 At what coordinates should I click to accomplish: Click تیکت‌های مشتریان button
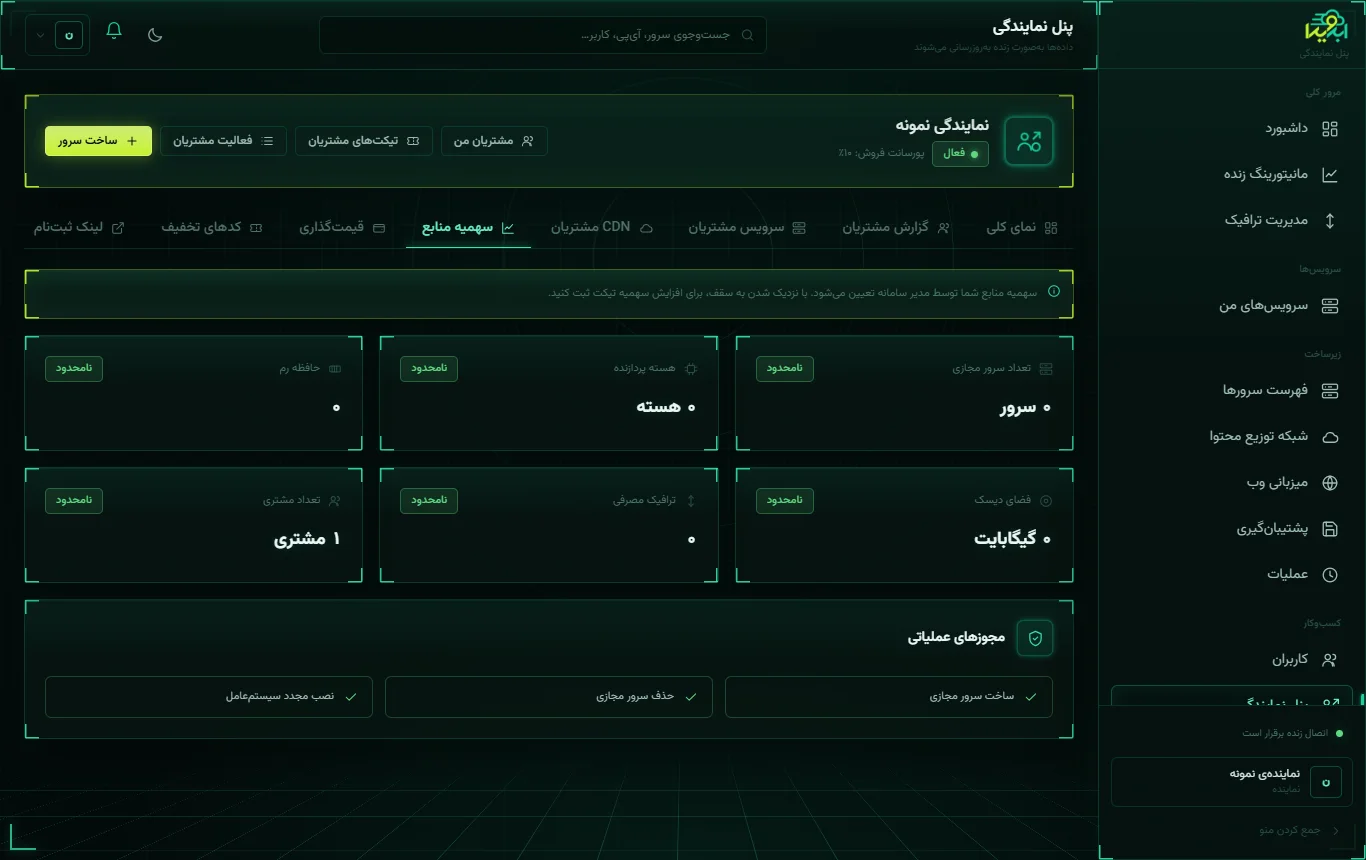pyautogui.click(x=364, y=141)
